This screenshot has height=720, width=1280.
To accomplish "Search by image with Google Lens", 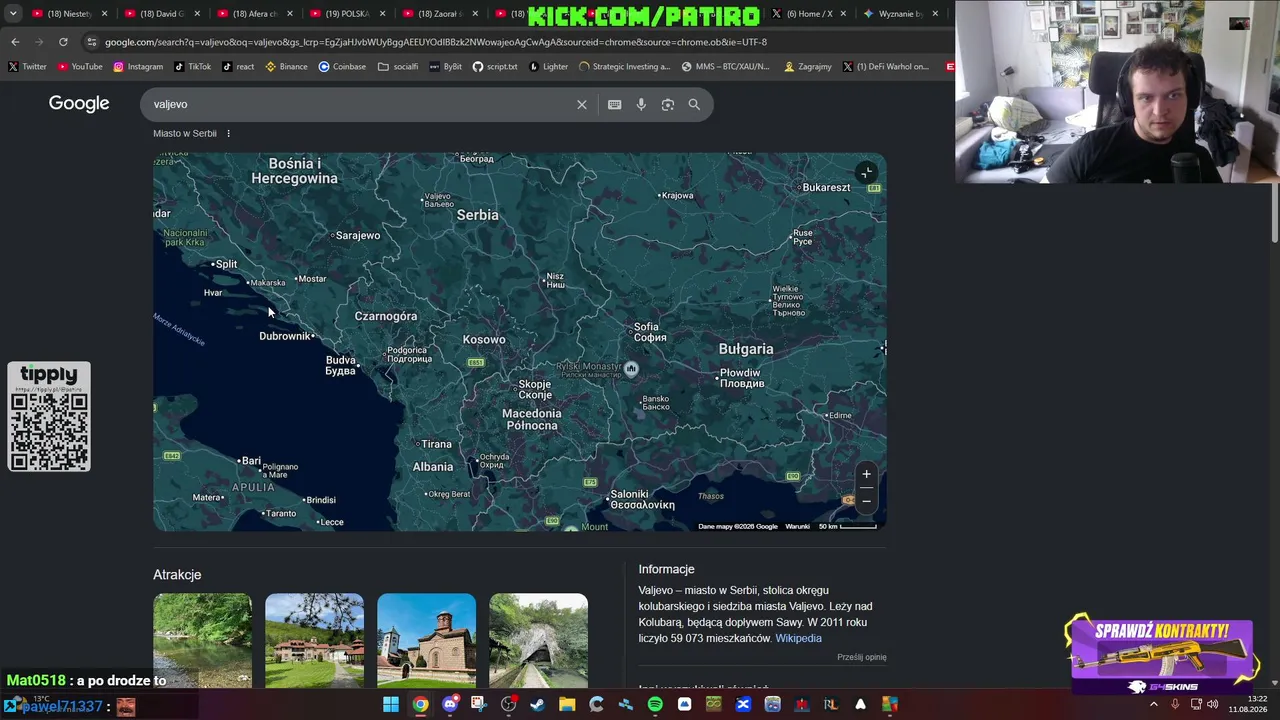I will 668,104.
